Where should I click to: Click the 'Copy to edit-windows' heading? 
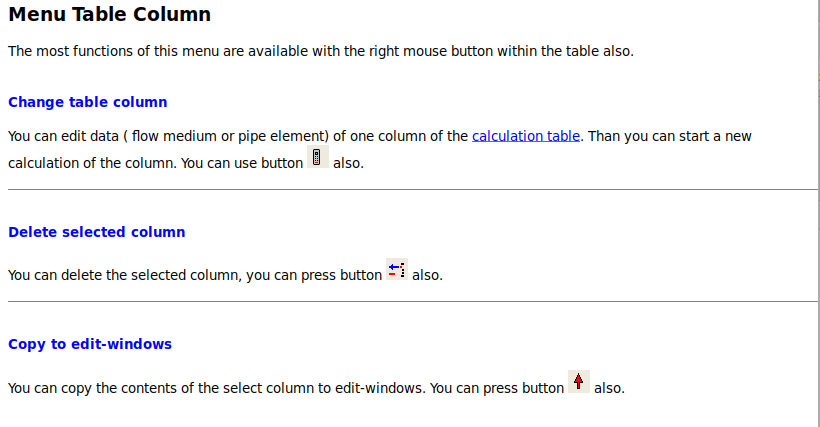tap(90, 344)
